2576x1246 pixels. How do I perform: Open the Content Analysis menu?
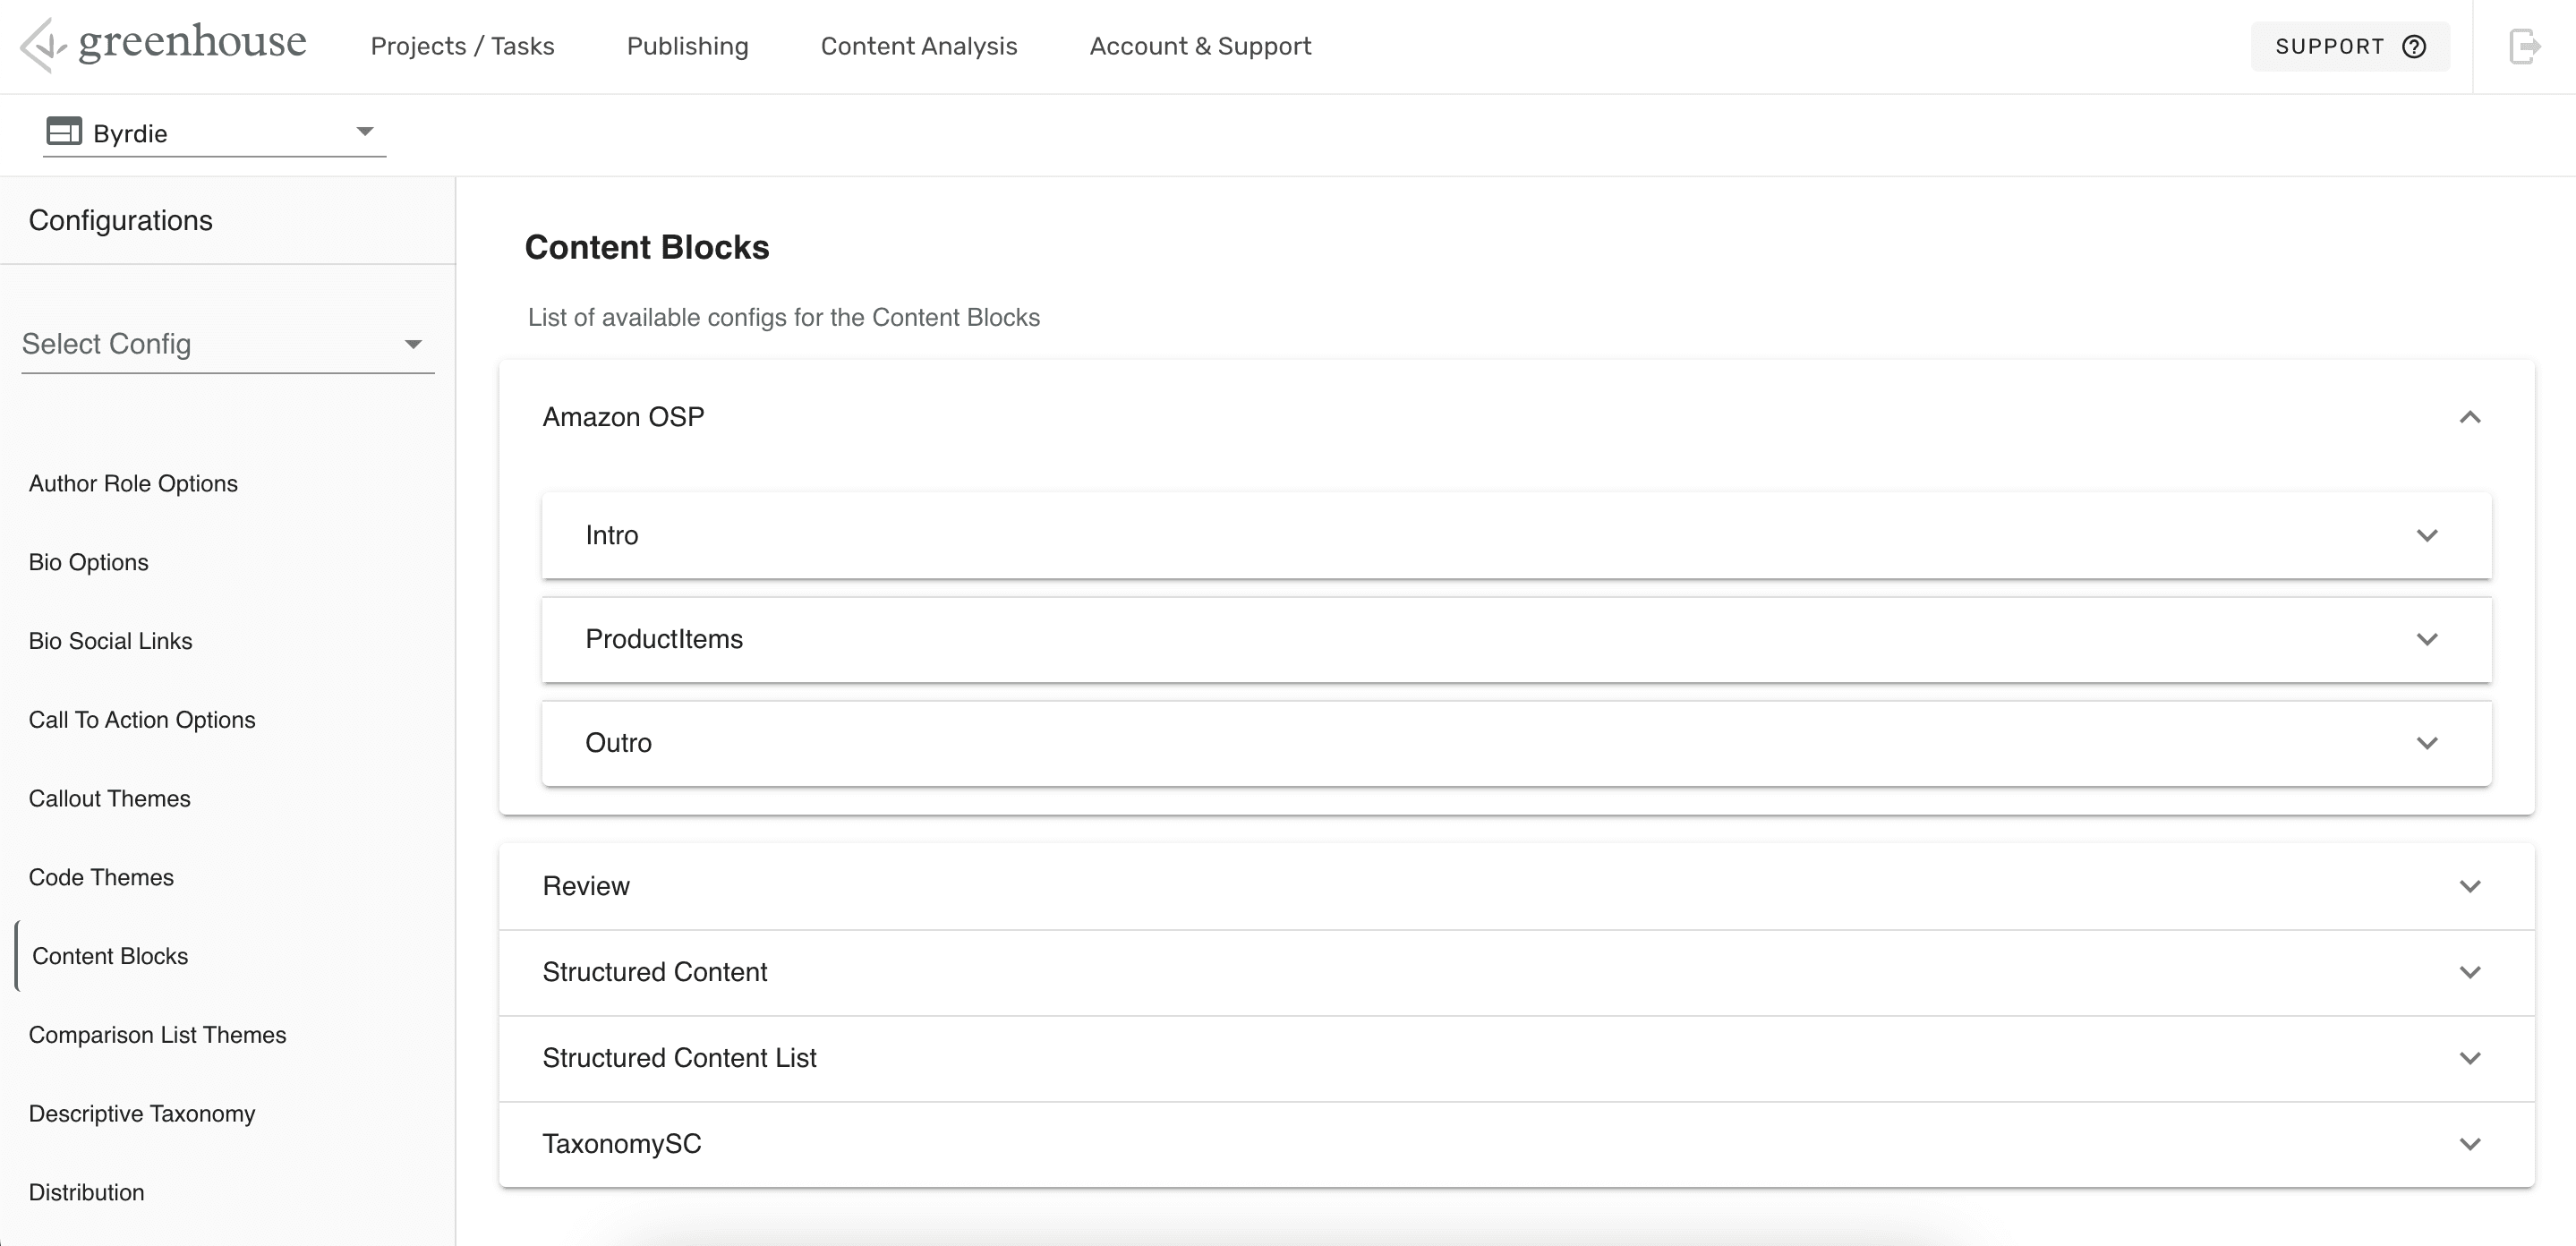(x=918, y=46)
